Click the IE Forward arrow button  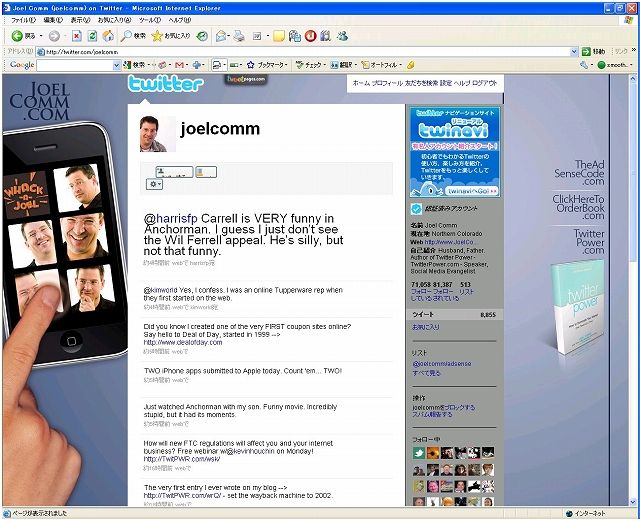tap(54, 36)
